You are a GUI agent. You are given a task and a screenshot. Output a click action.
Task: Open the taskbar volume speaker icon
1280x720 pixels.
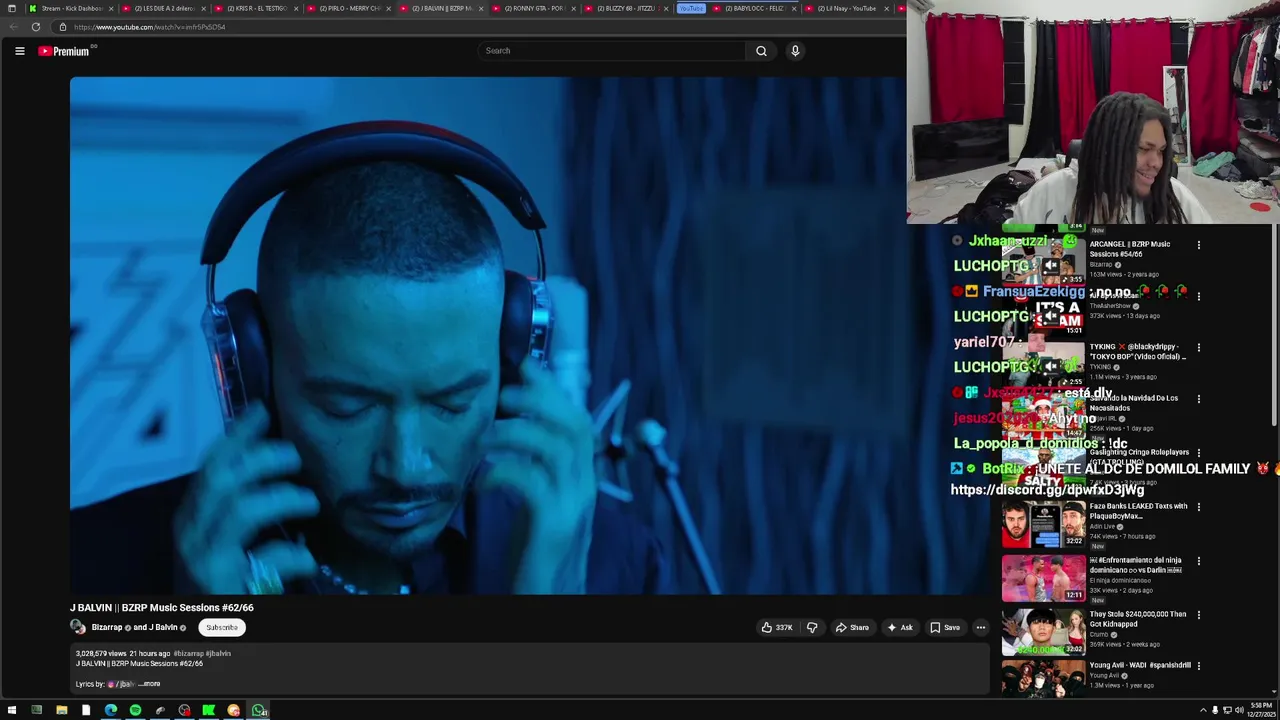(1239, 711)
